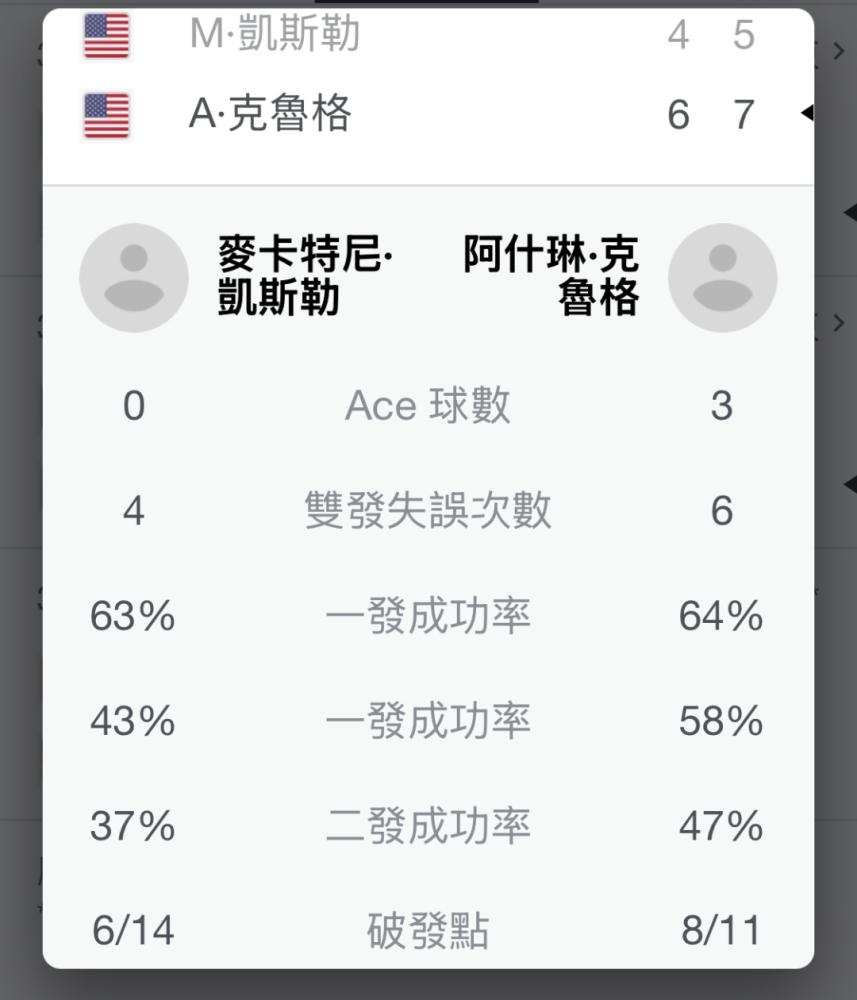Click the 64% first serve value
Screen dimensions: 857x1000
(x=721, y=615)
